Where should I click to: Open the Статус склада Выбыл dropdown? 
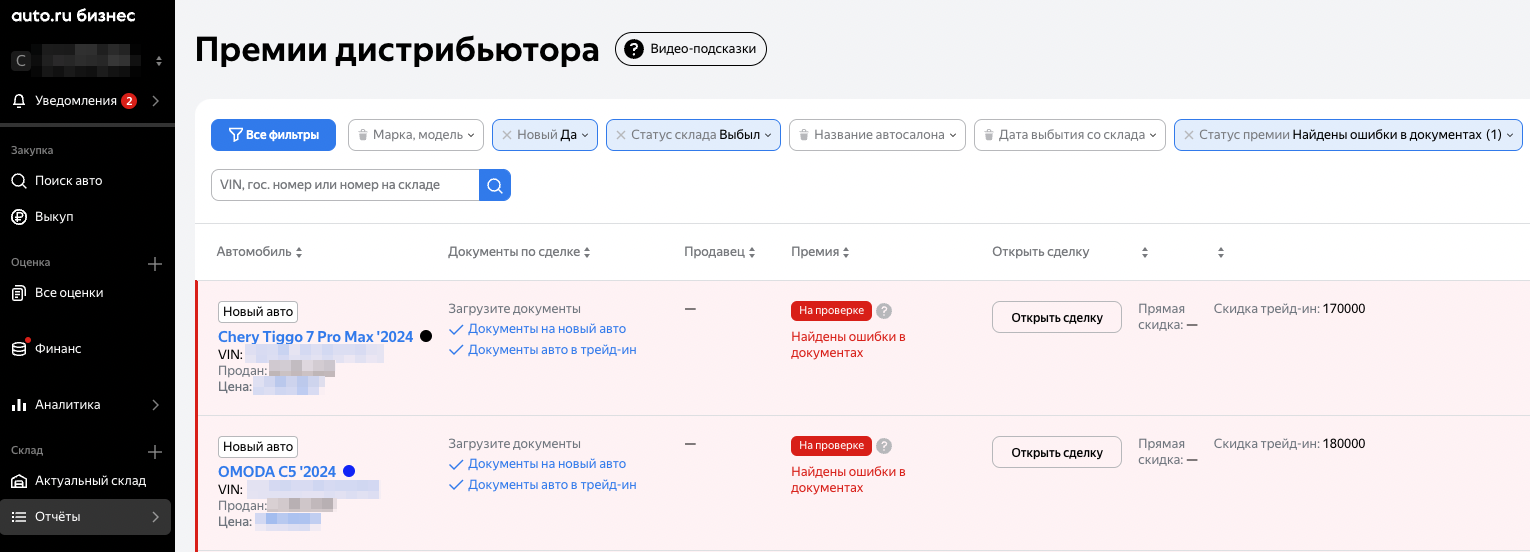[694, 135]
